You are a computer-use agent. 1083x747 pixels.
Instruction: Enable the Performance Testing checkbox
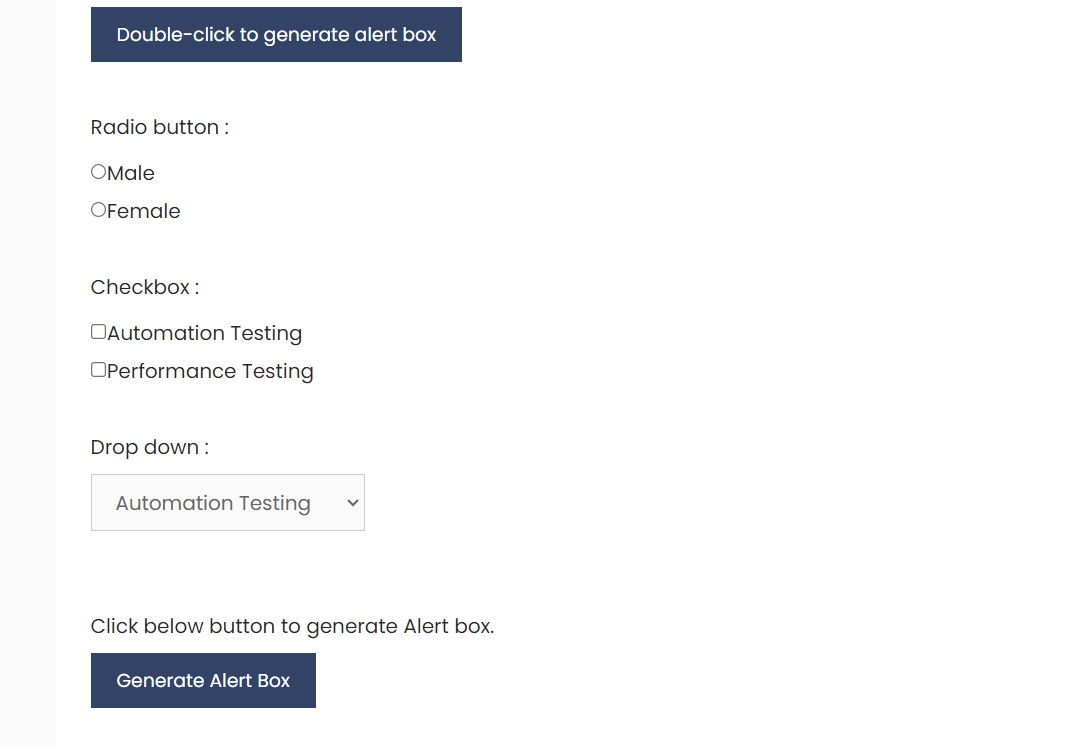pyautogui.click(x=98, y=370)
